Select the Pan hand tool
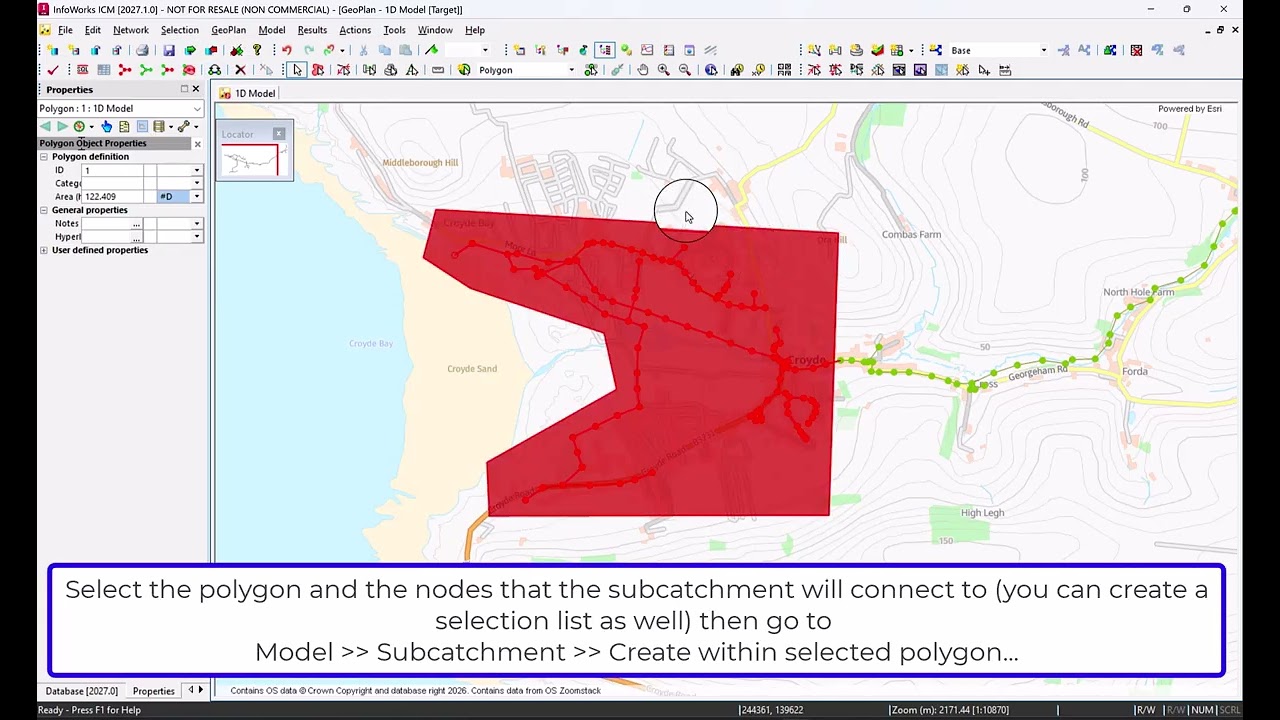 [642, 70]
